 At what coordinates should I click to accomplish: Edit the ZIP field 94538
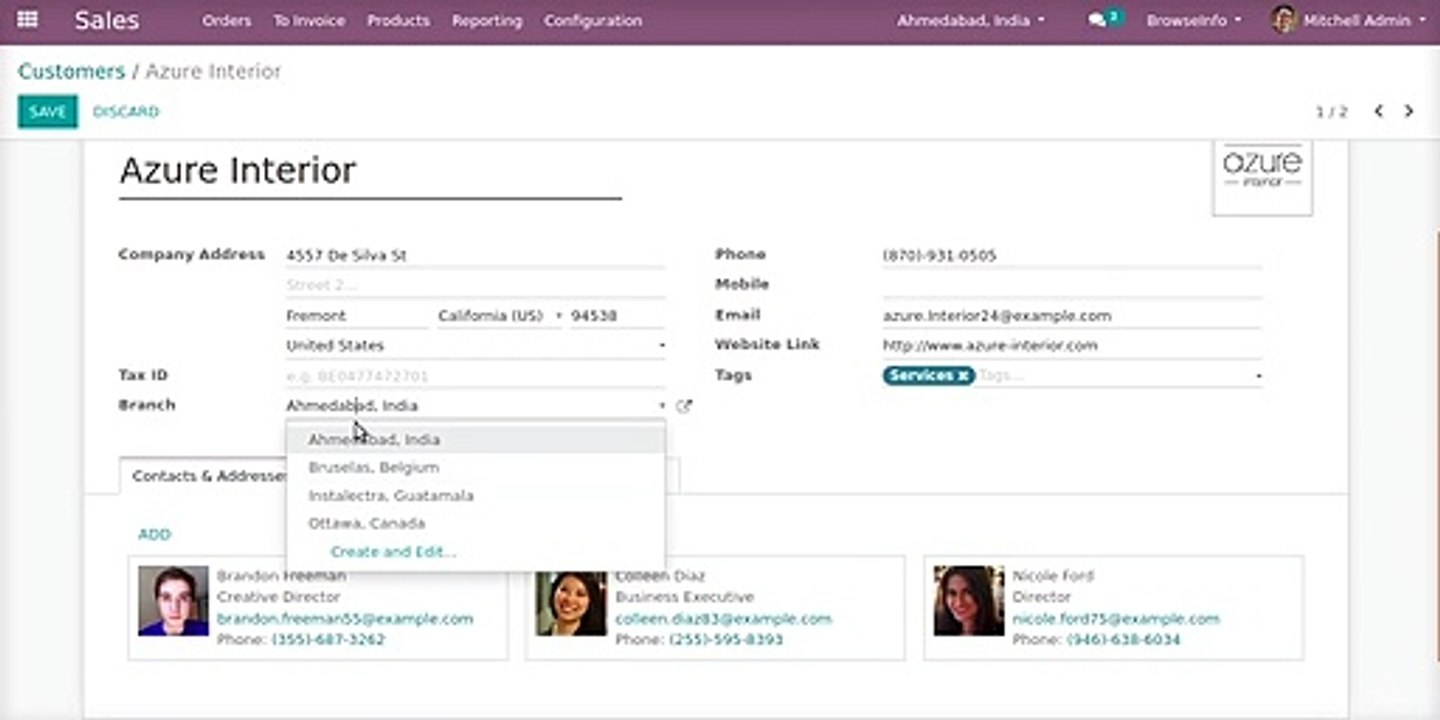[x=617, y=316]
